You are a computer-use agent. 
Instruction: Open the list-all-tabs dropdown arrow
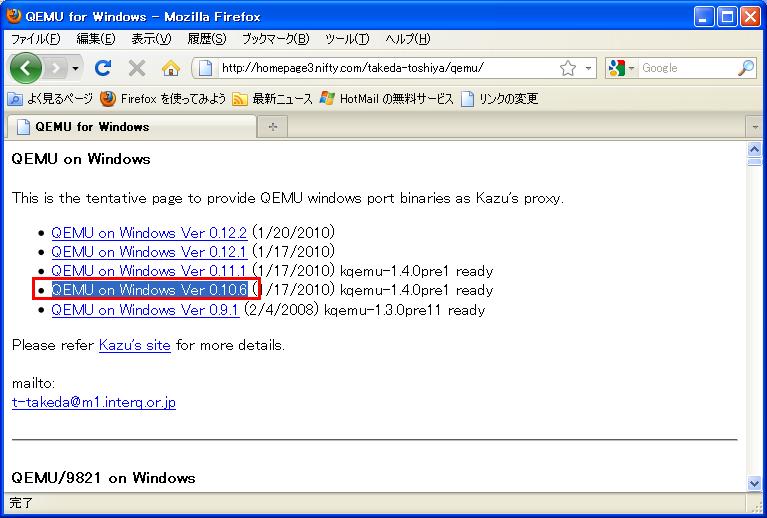pos(754,128)
